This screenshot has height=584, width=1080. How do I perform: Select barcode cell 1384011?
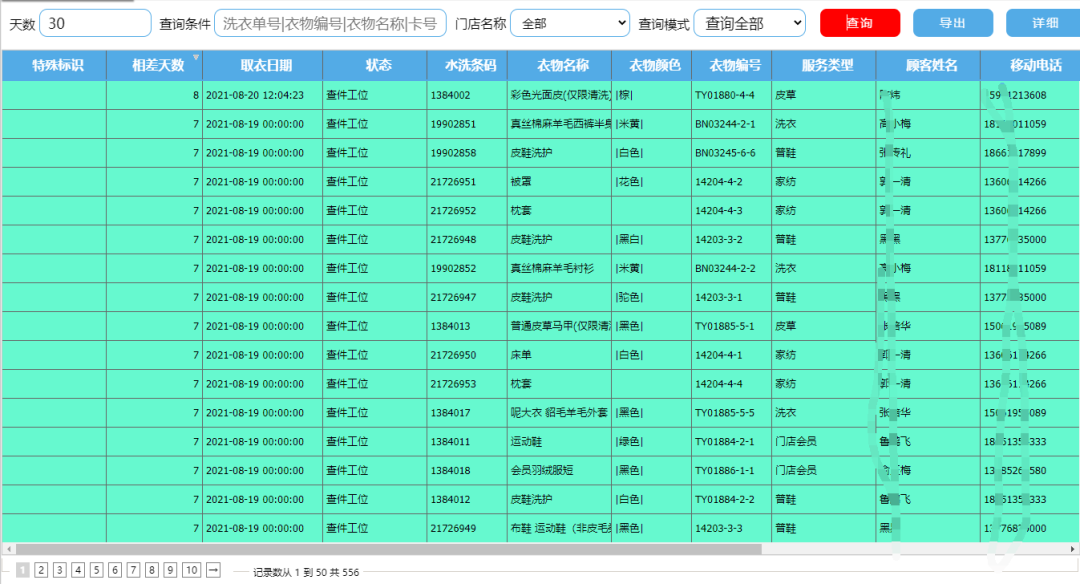(x=467, y=442)
